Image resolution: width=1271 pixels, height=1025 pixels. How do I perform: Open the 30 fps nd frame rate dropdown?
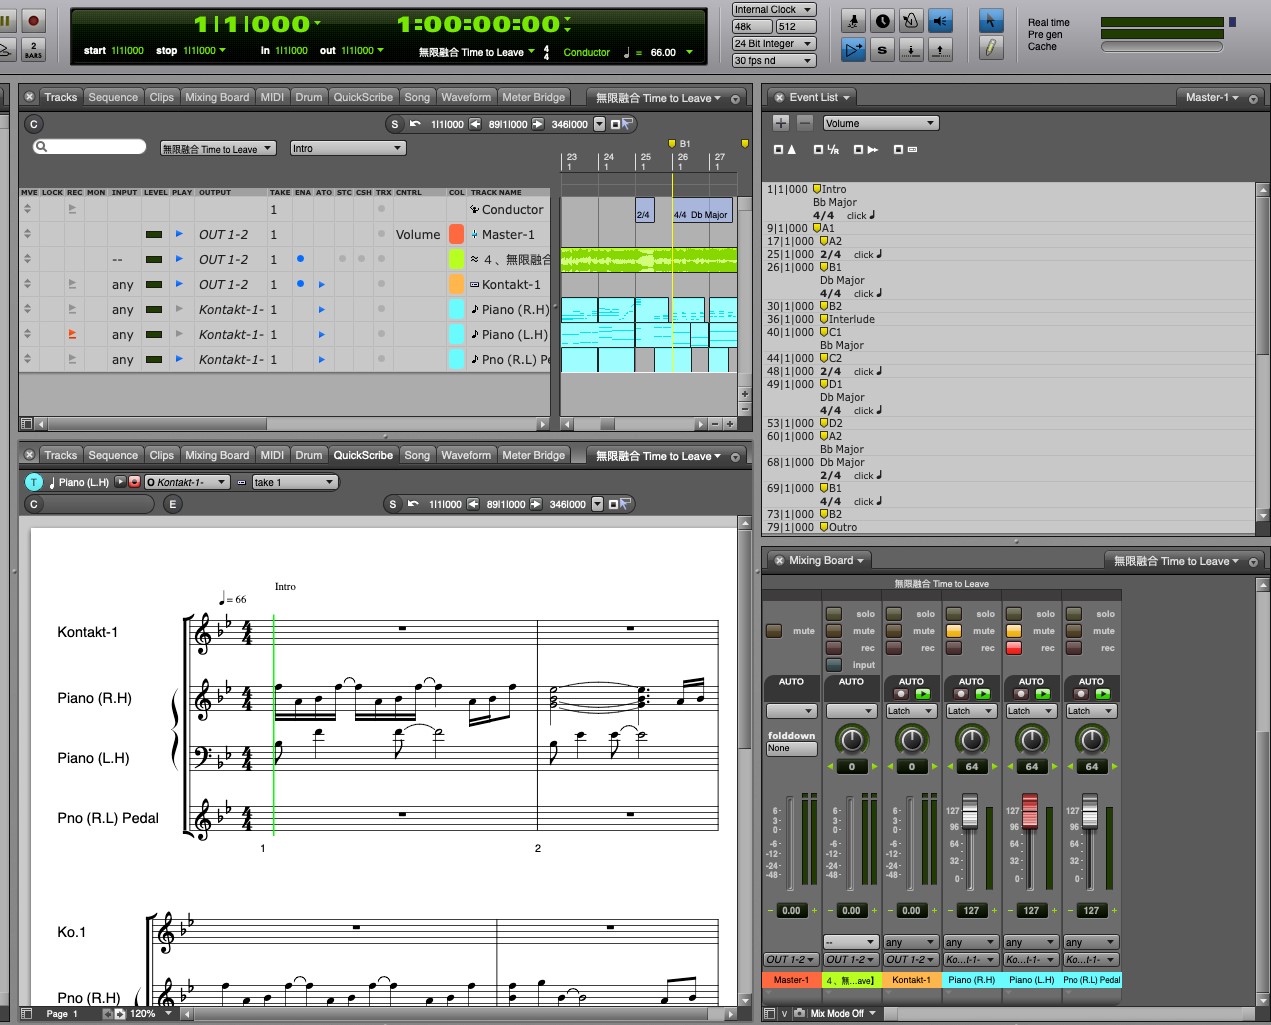[x=774, y=61]
